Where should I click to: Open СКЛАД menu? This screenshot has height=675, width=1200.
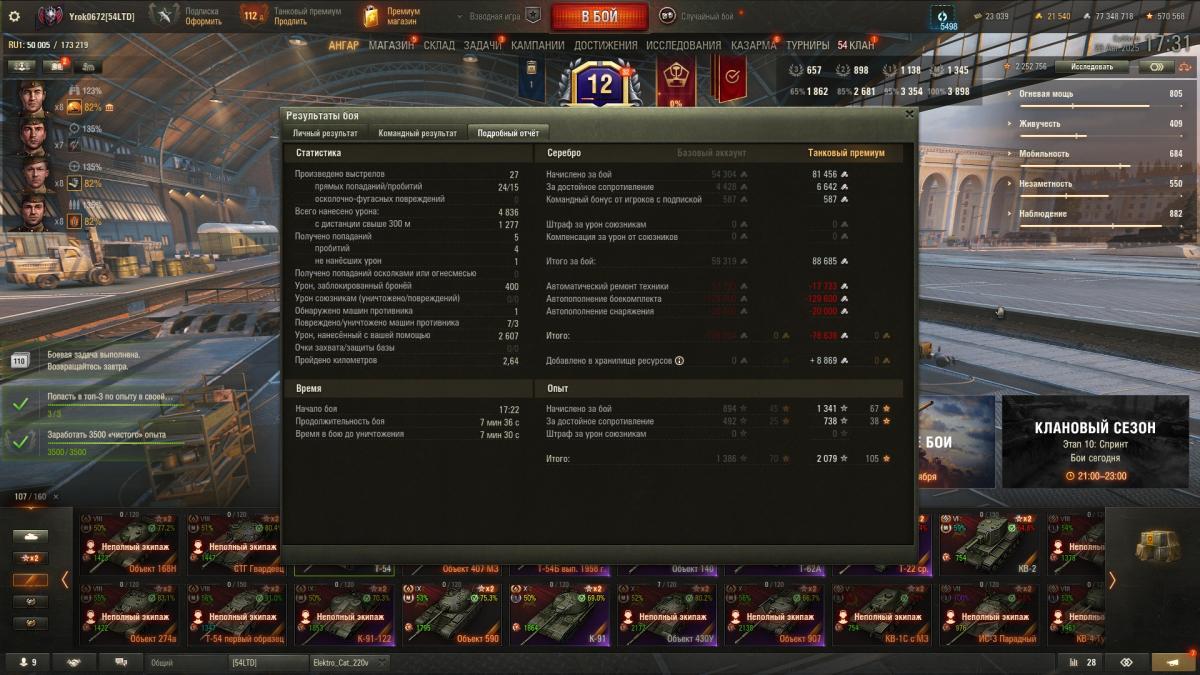(439, 45)
